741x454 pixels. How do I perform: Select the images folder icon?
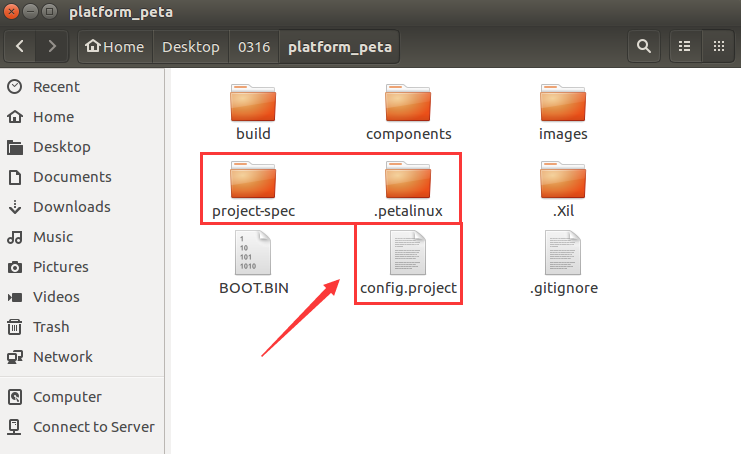coord(563,103)
